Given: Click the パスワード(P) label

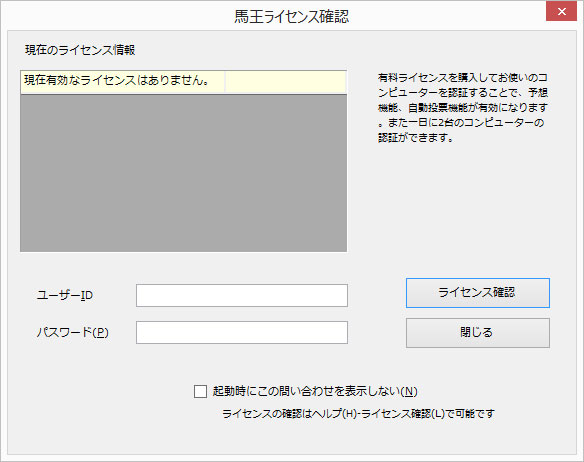Looking at the screenshot, I should (73, 332).
